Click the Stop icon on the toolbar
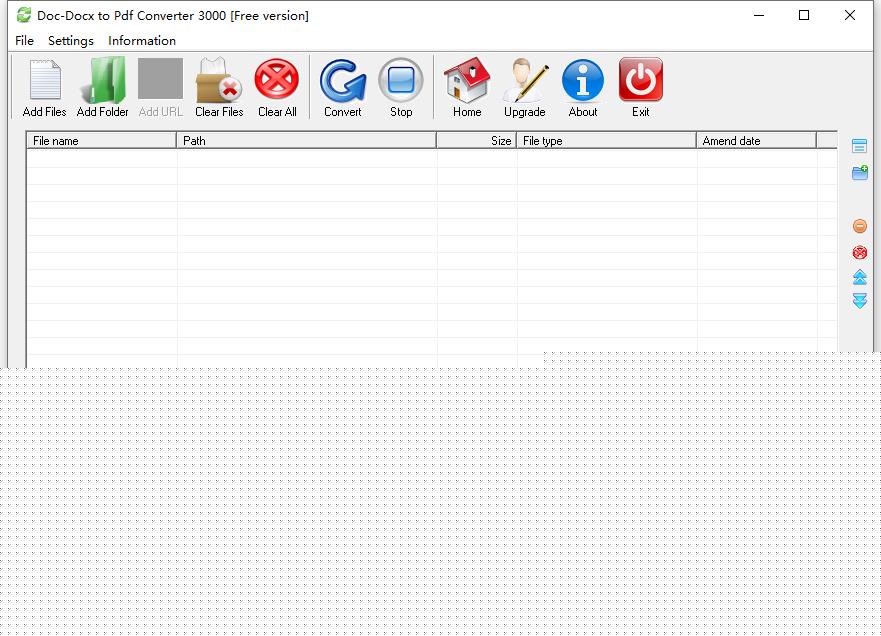 point(401,85)
